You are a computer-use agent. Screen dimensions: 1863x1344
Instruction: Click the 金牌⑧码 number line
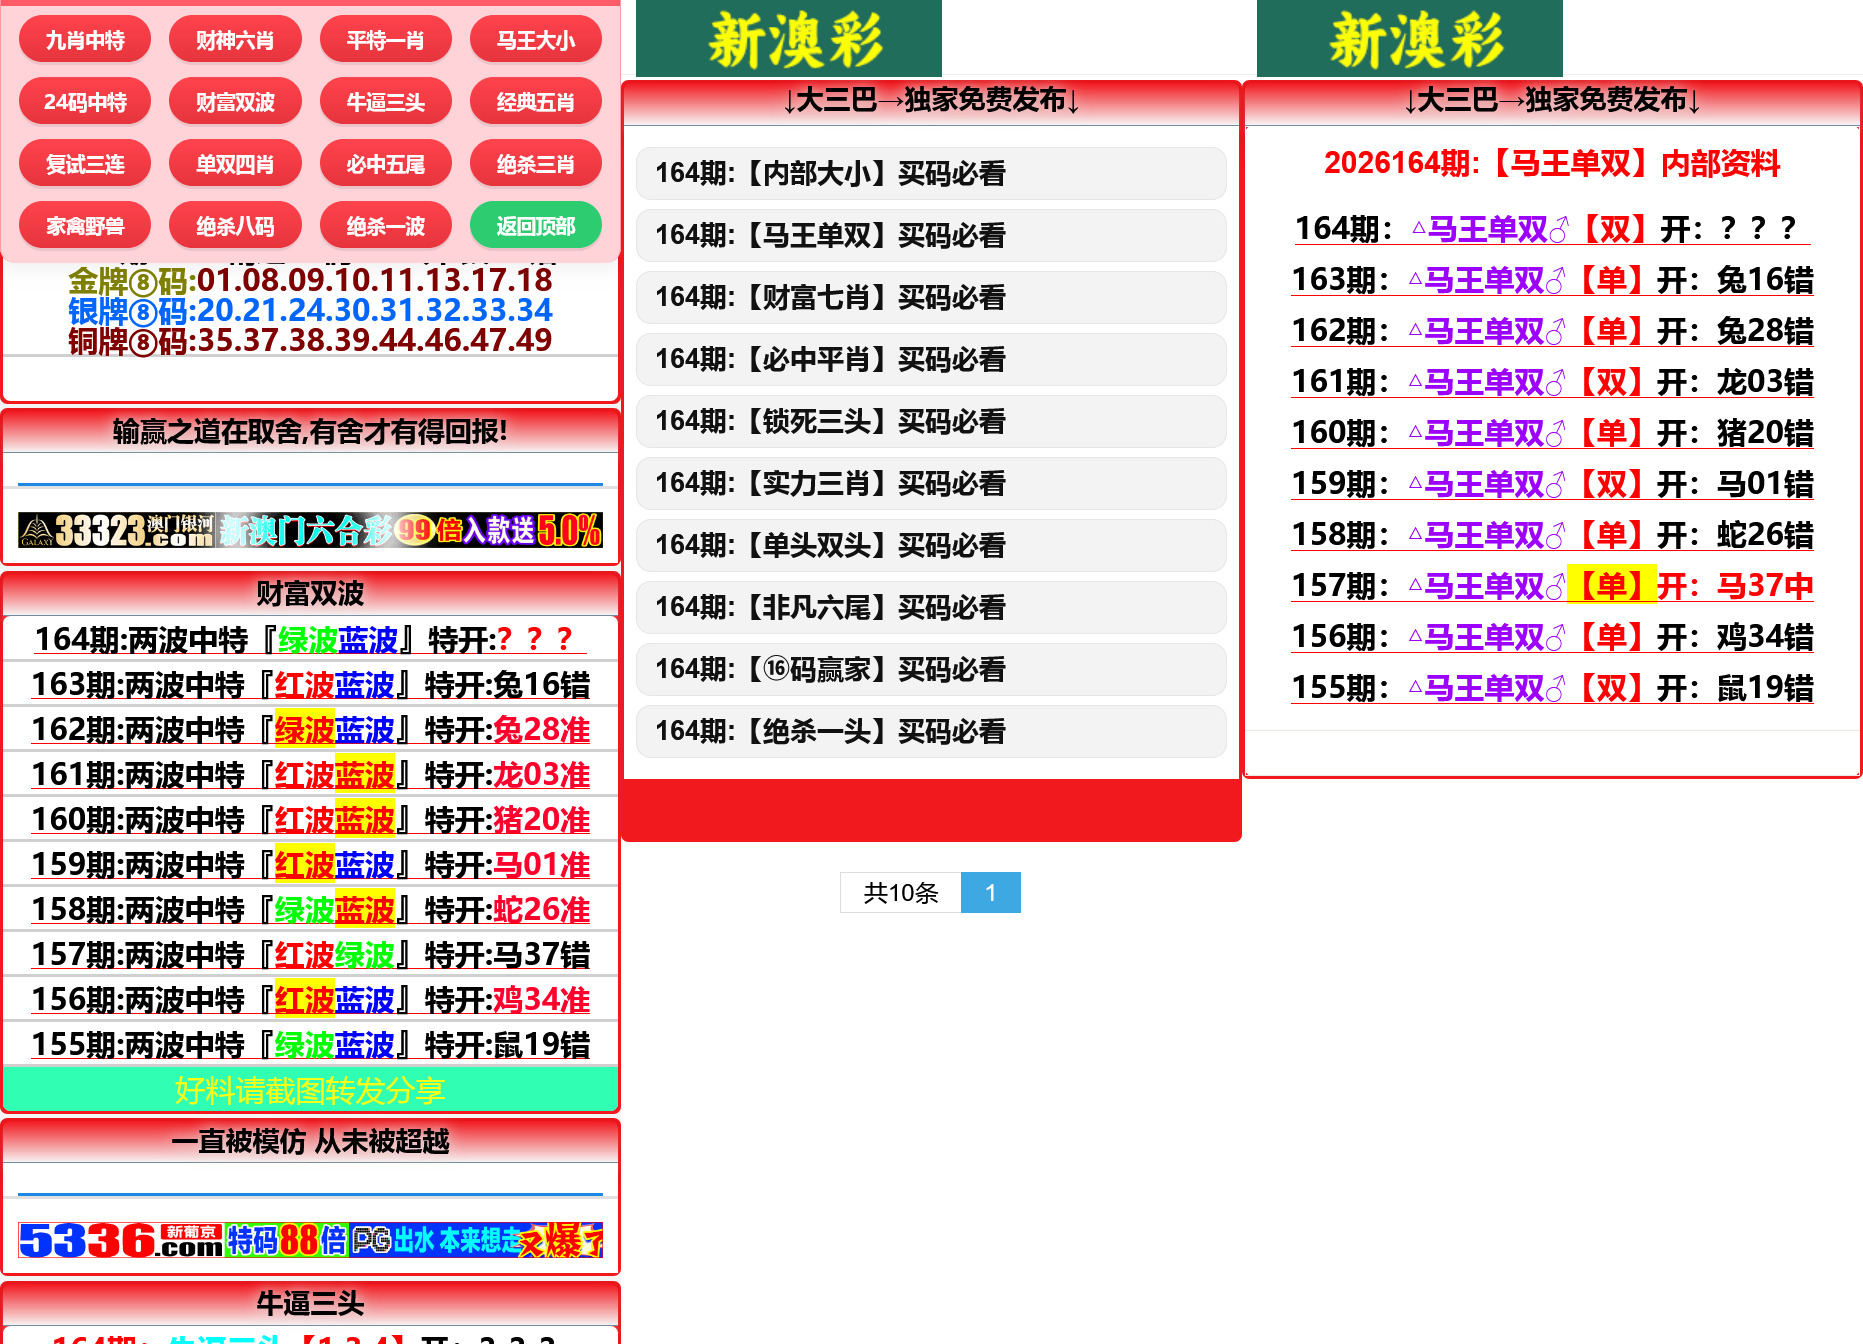[310, 280]
